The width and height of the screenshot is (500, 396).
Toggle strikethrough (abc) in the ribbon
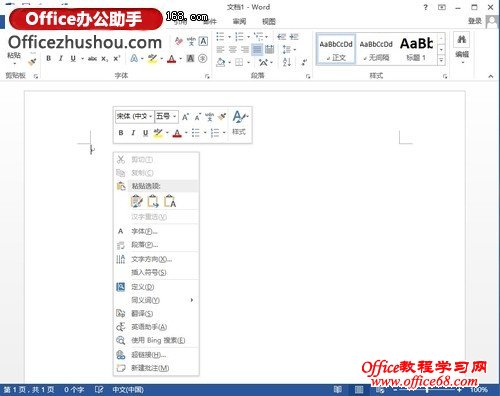(92, 59)
